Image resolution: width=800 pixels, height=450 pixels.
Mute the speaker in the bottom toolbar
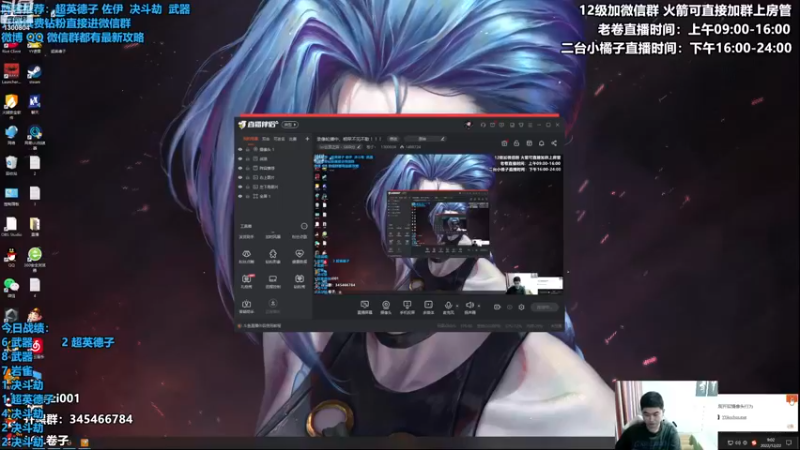click(470, 308)
